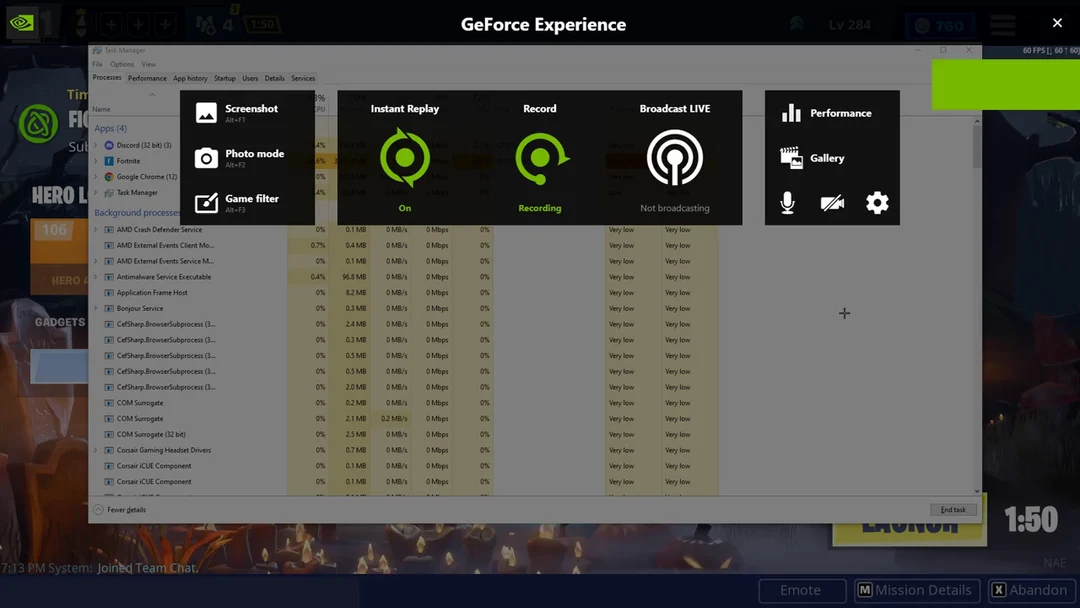Screen dimensions: 1080x608
Task: Toggle Instant Replay green circle
Action: tap(405, 158)
